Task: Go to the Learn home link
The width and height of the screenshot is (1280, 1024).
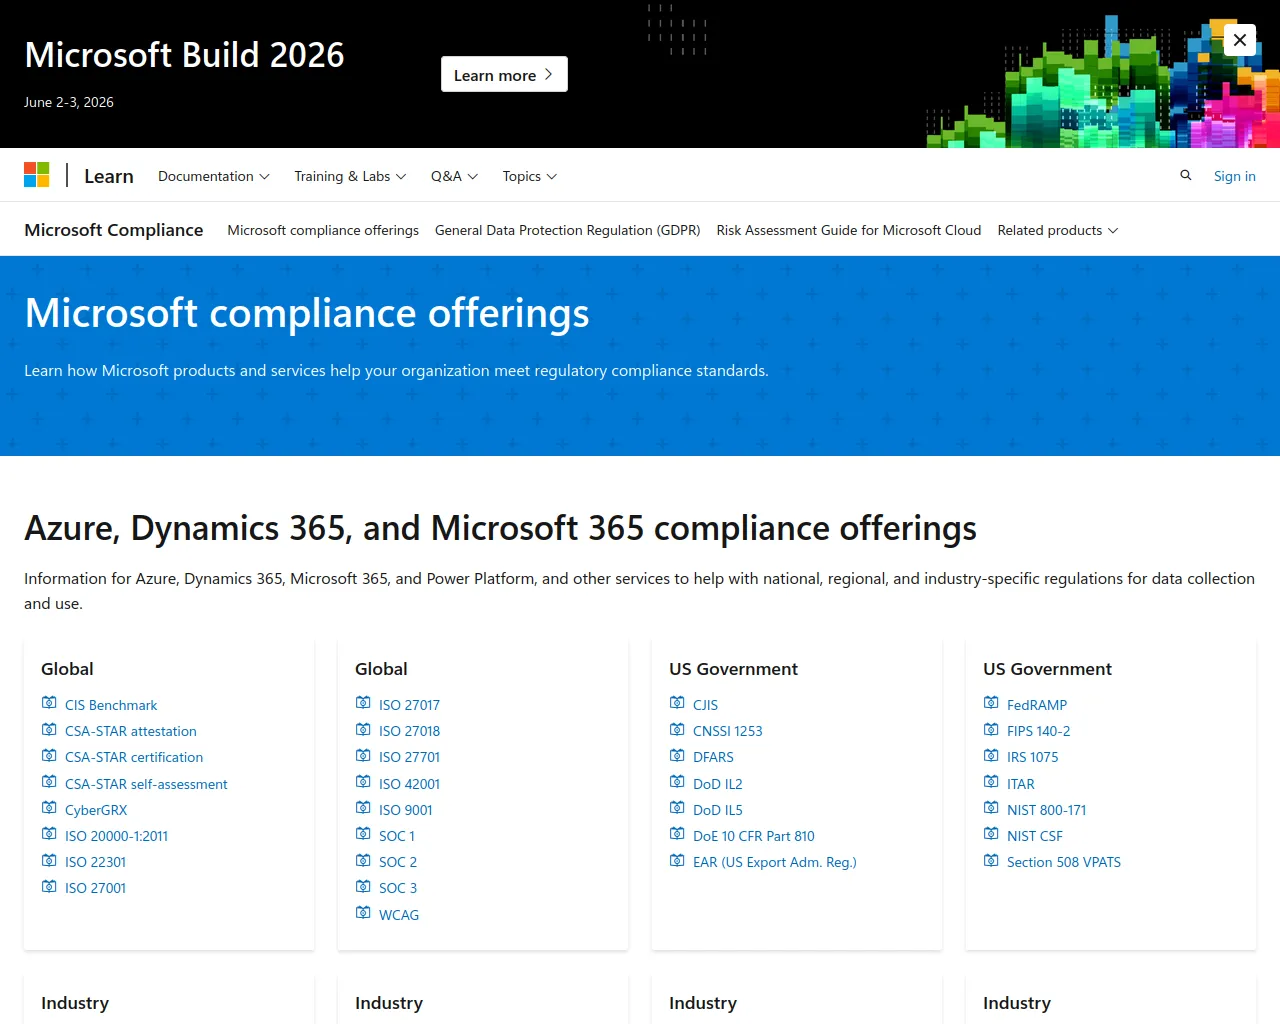Action: (109, 176)
